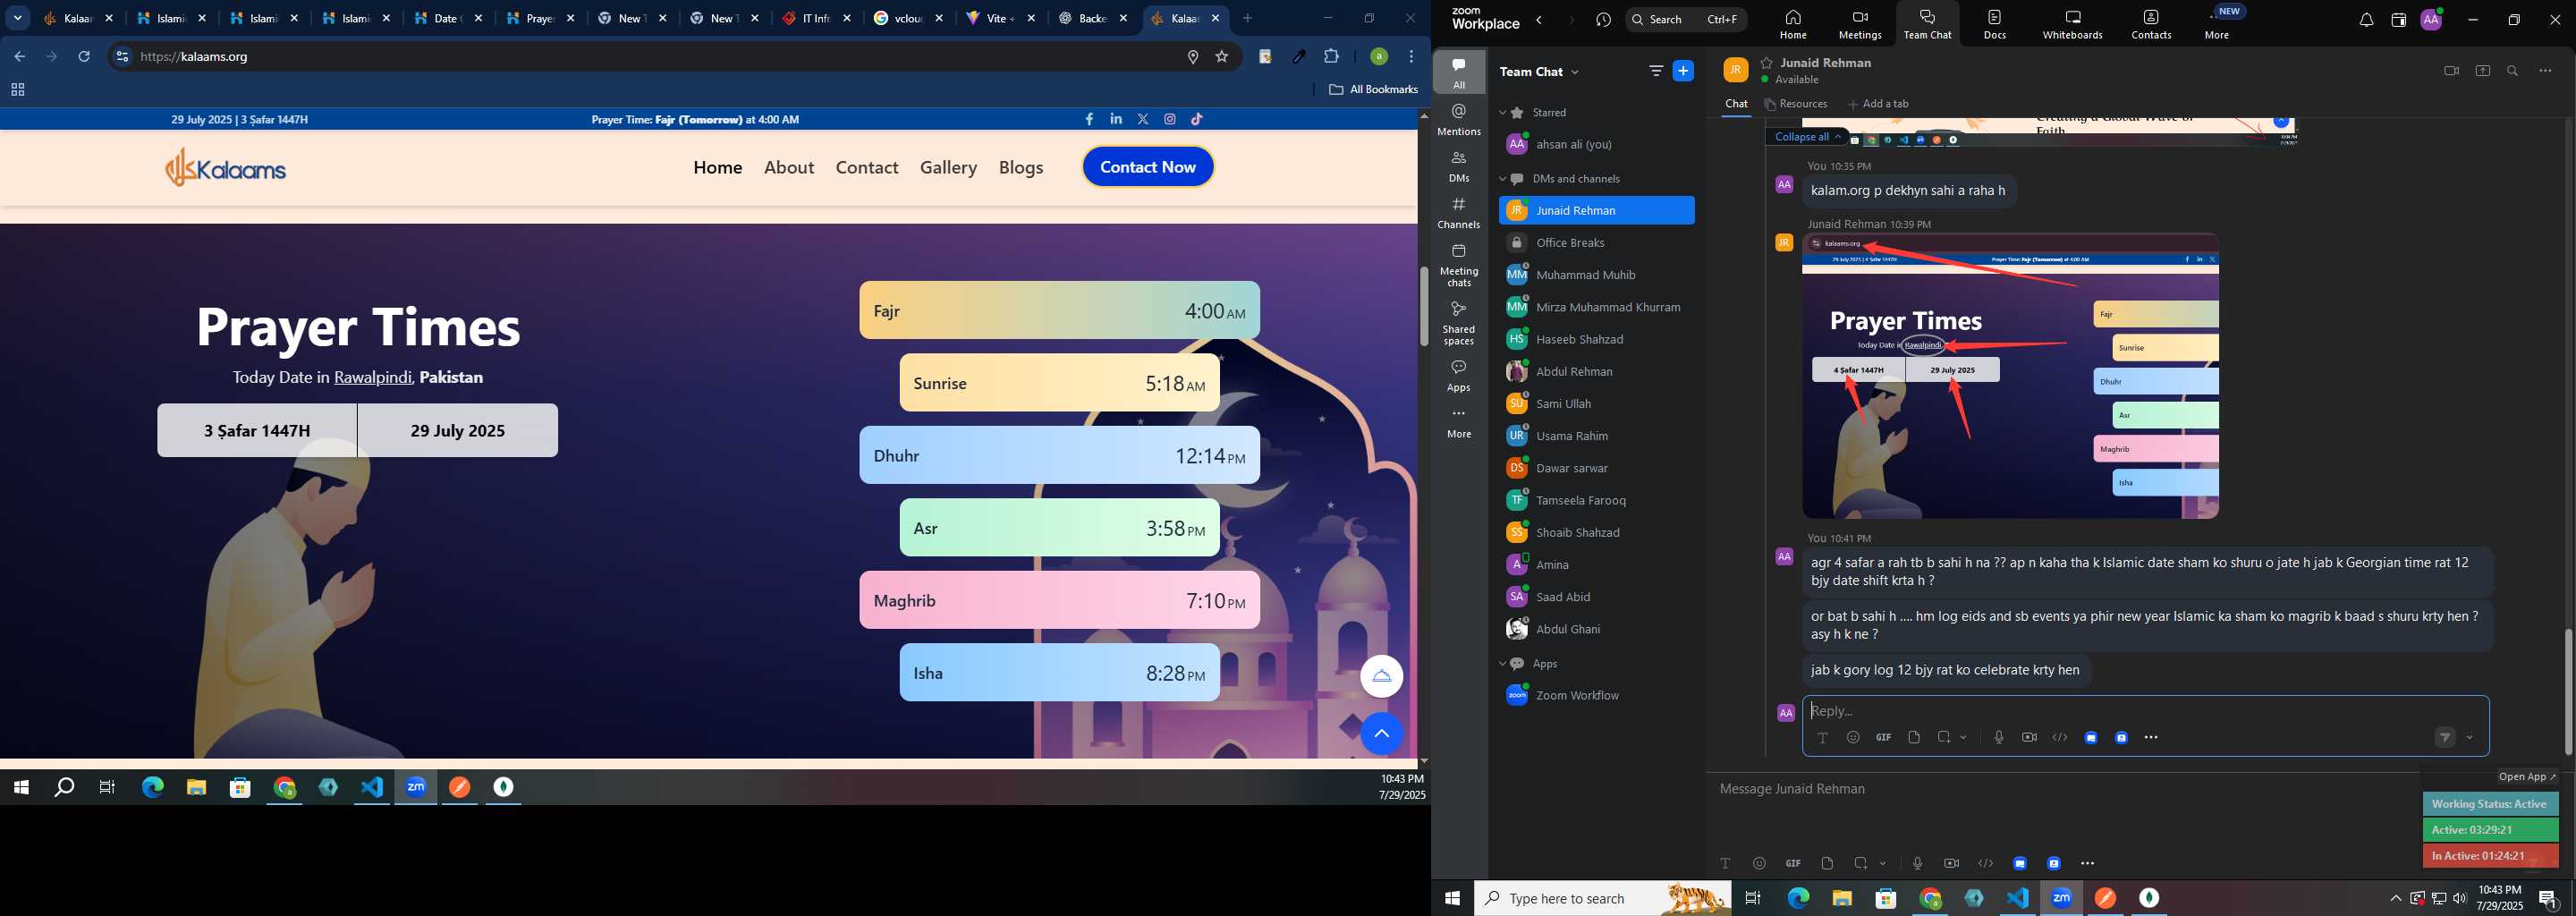Click audio message mic in Reply box
This screenshot has height=916, width=2576.
click(1998, 738)
